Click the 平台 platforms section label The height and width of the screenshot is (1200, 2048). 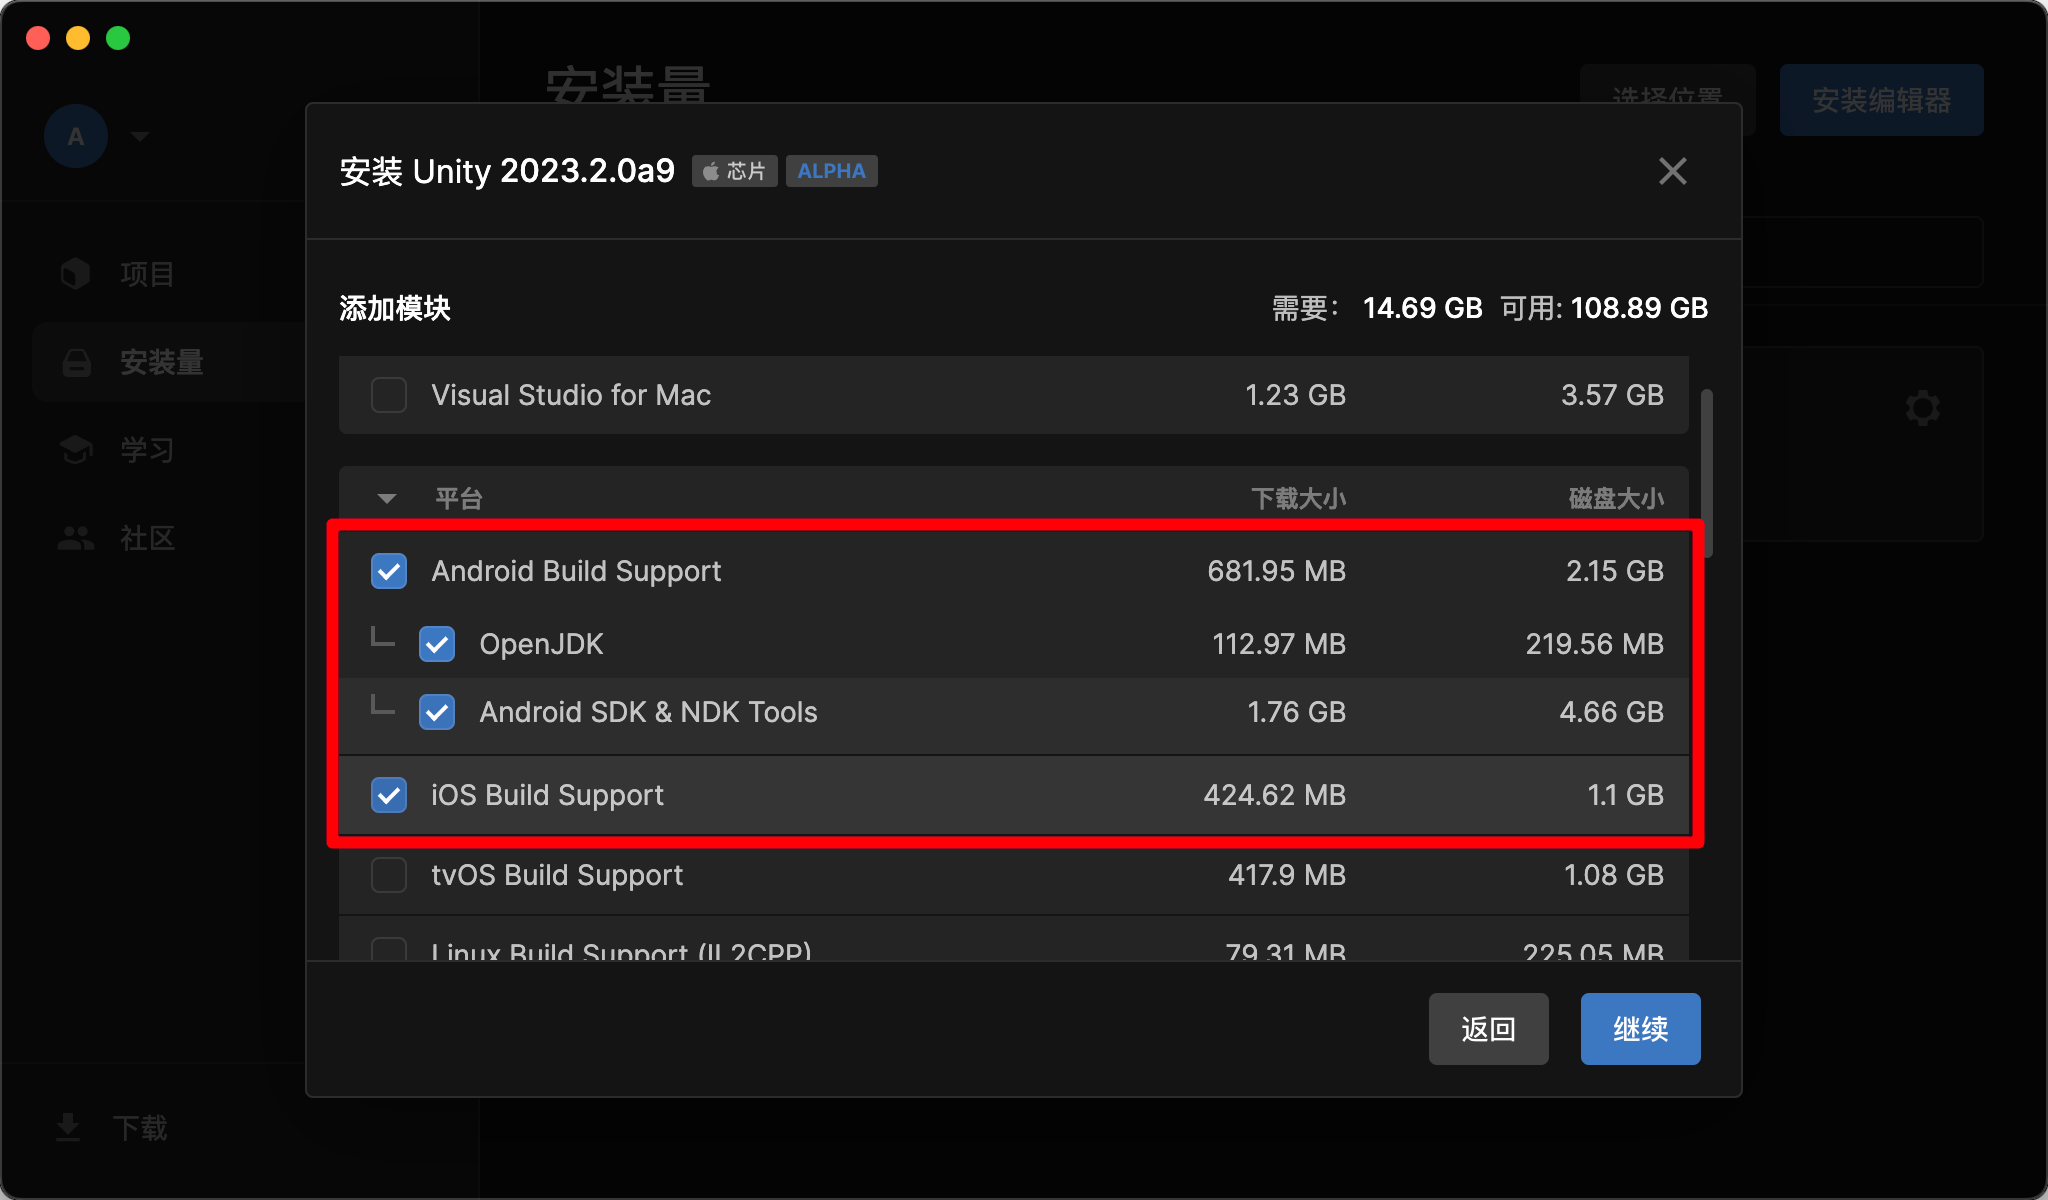[x=459, y=498]
